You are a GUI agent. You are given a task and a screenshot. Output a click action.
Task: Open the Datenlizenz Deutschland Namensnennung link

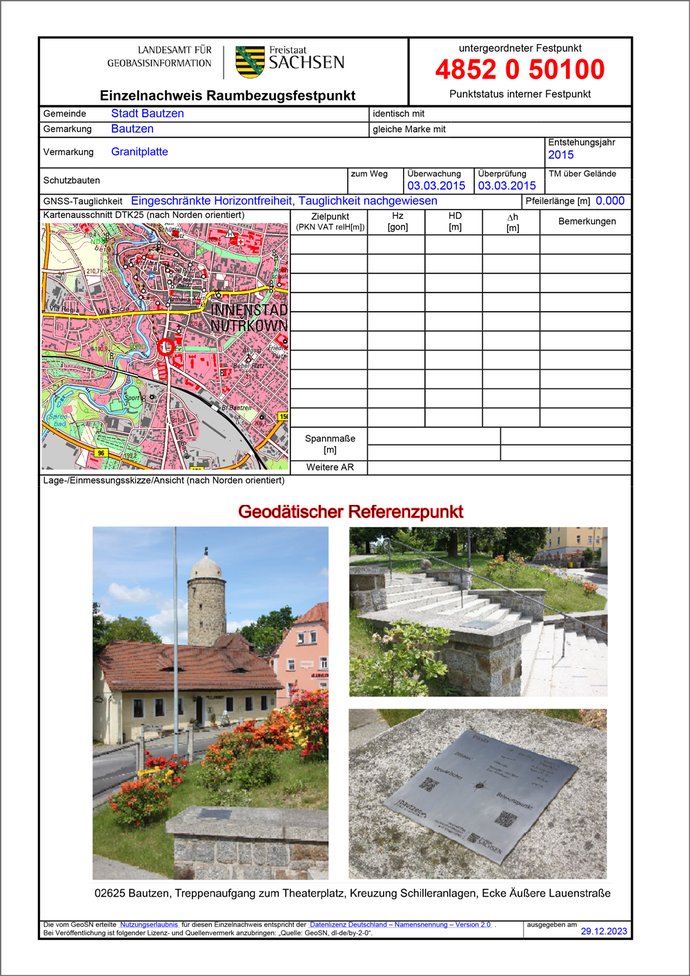coord(401,925)
